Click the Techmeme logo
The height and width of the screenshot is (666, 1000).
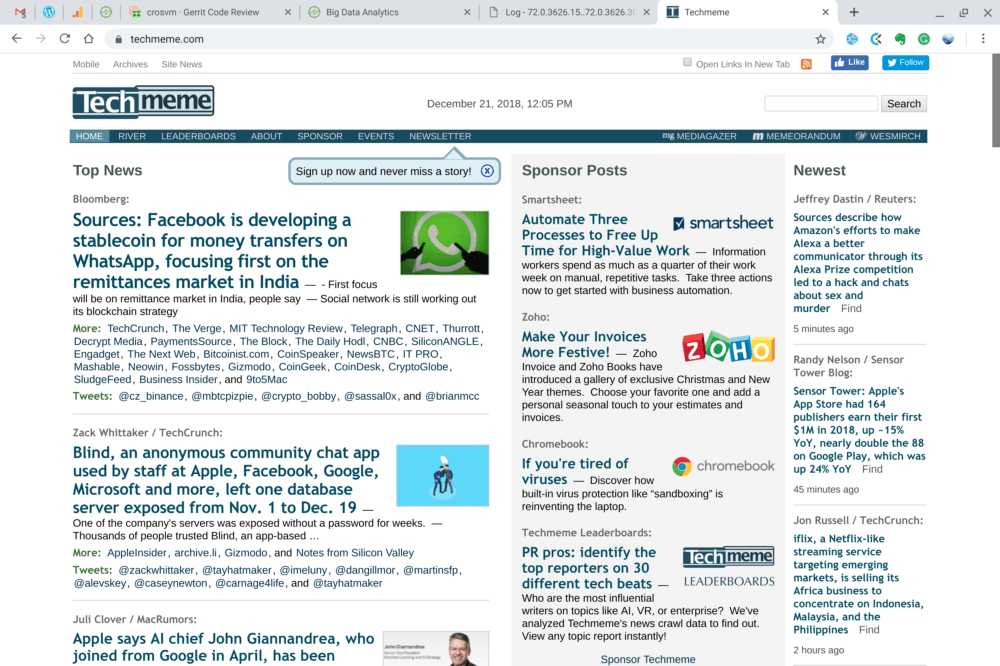coord(143,102)
